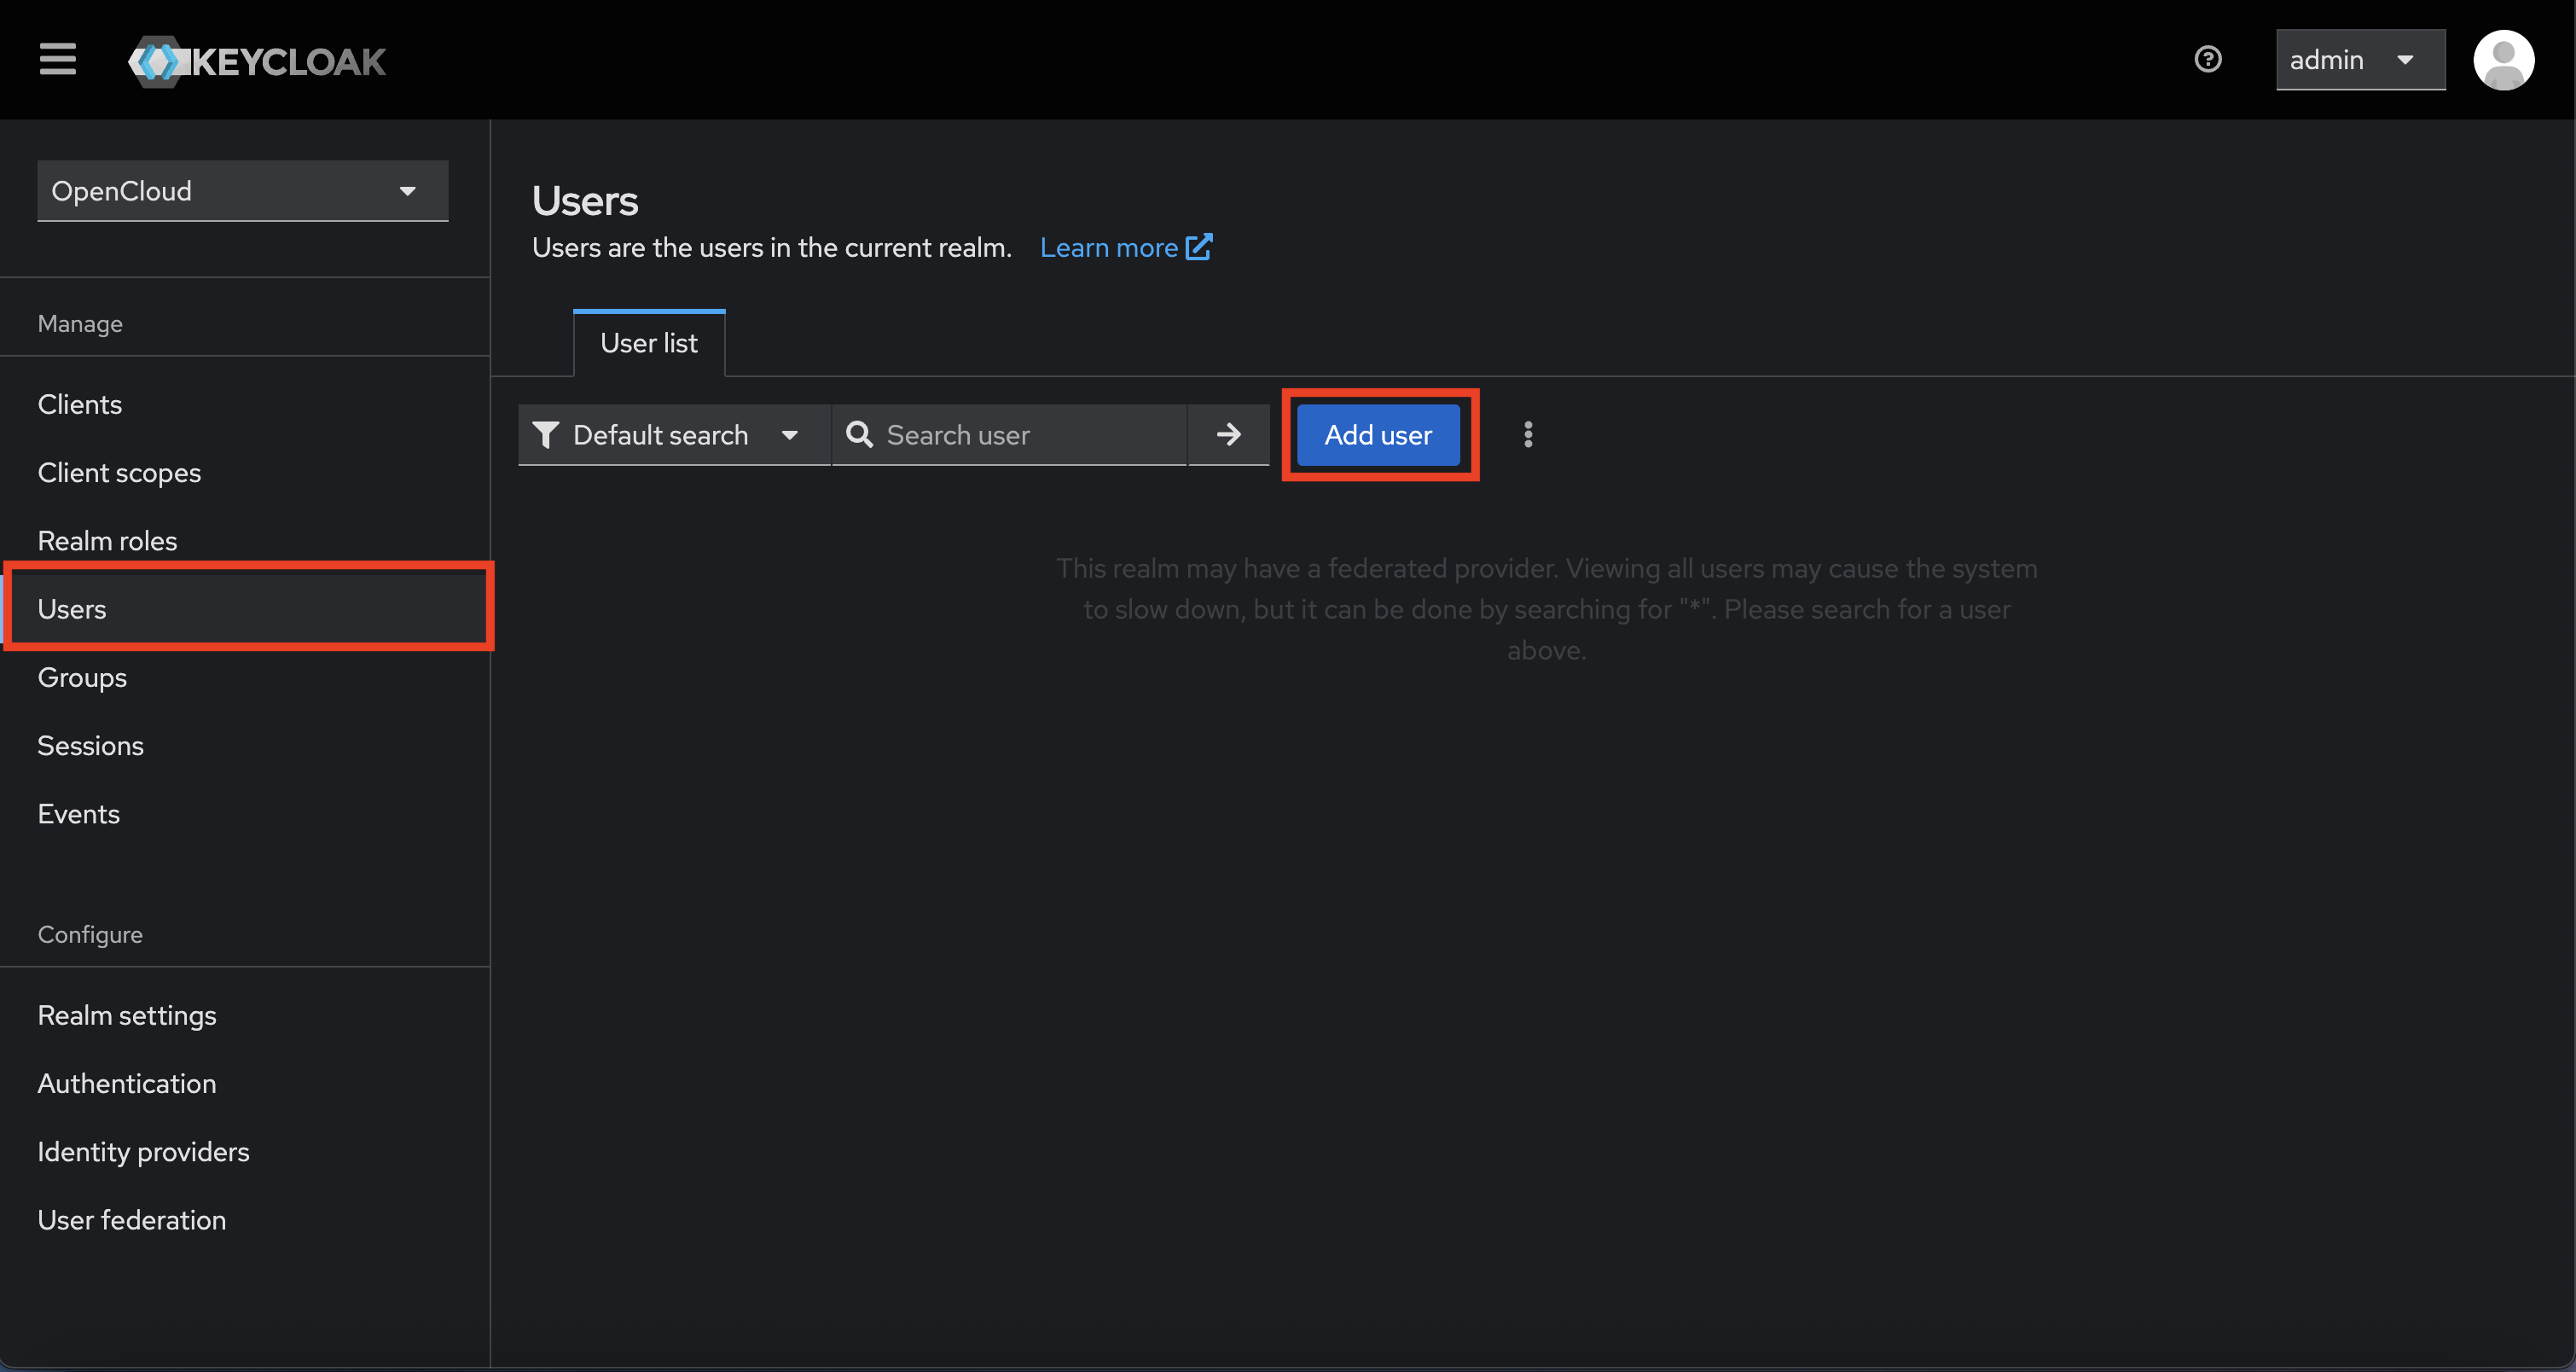
Task: Navigate to Identity providers
Action: [143, 1152]
